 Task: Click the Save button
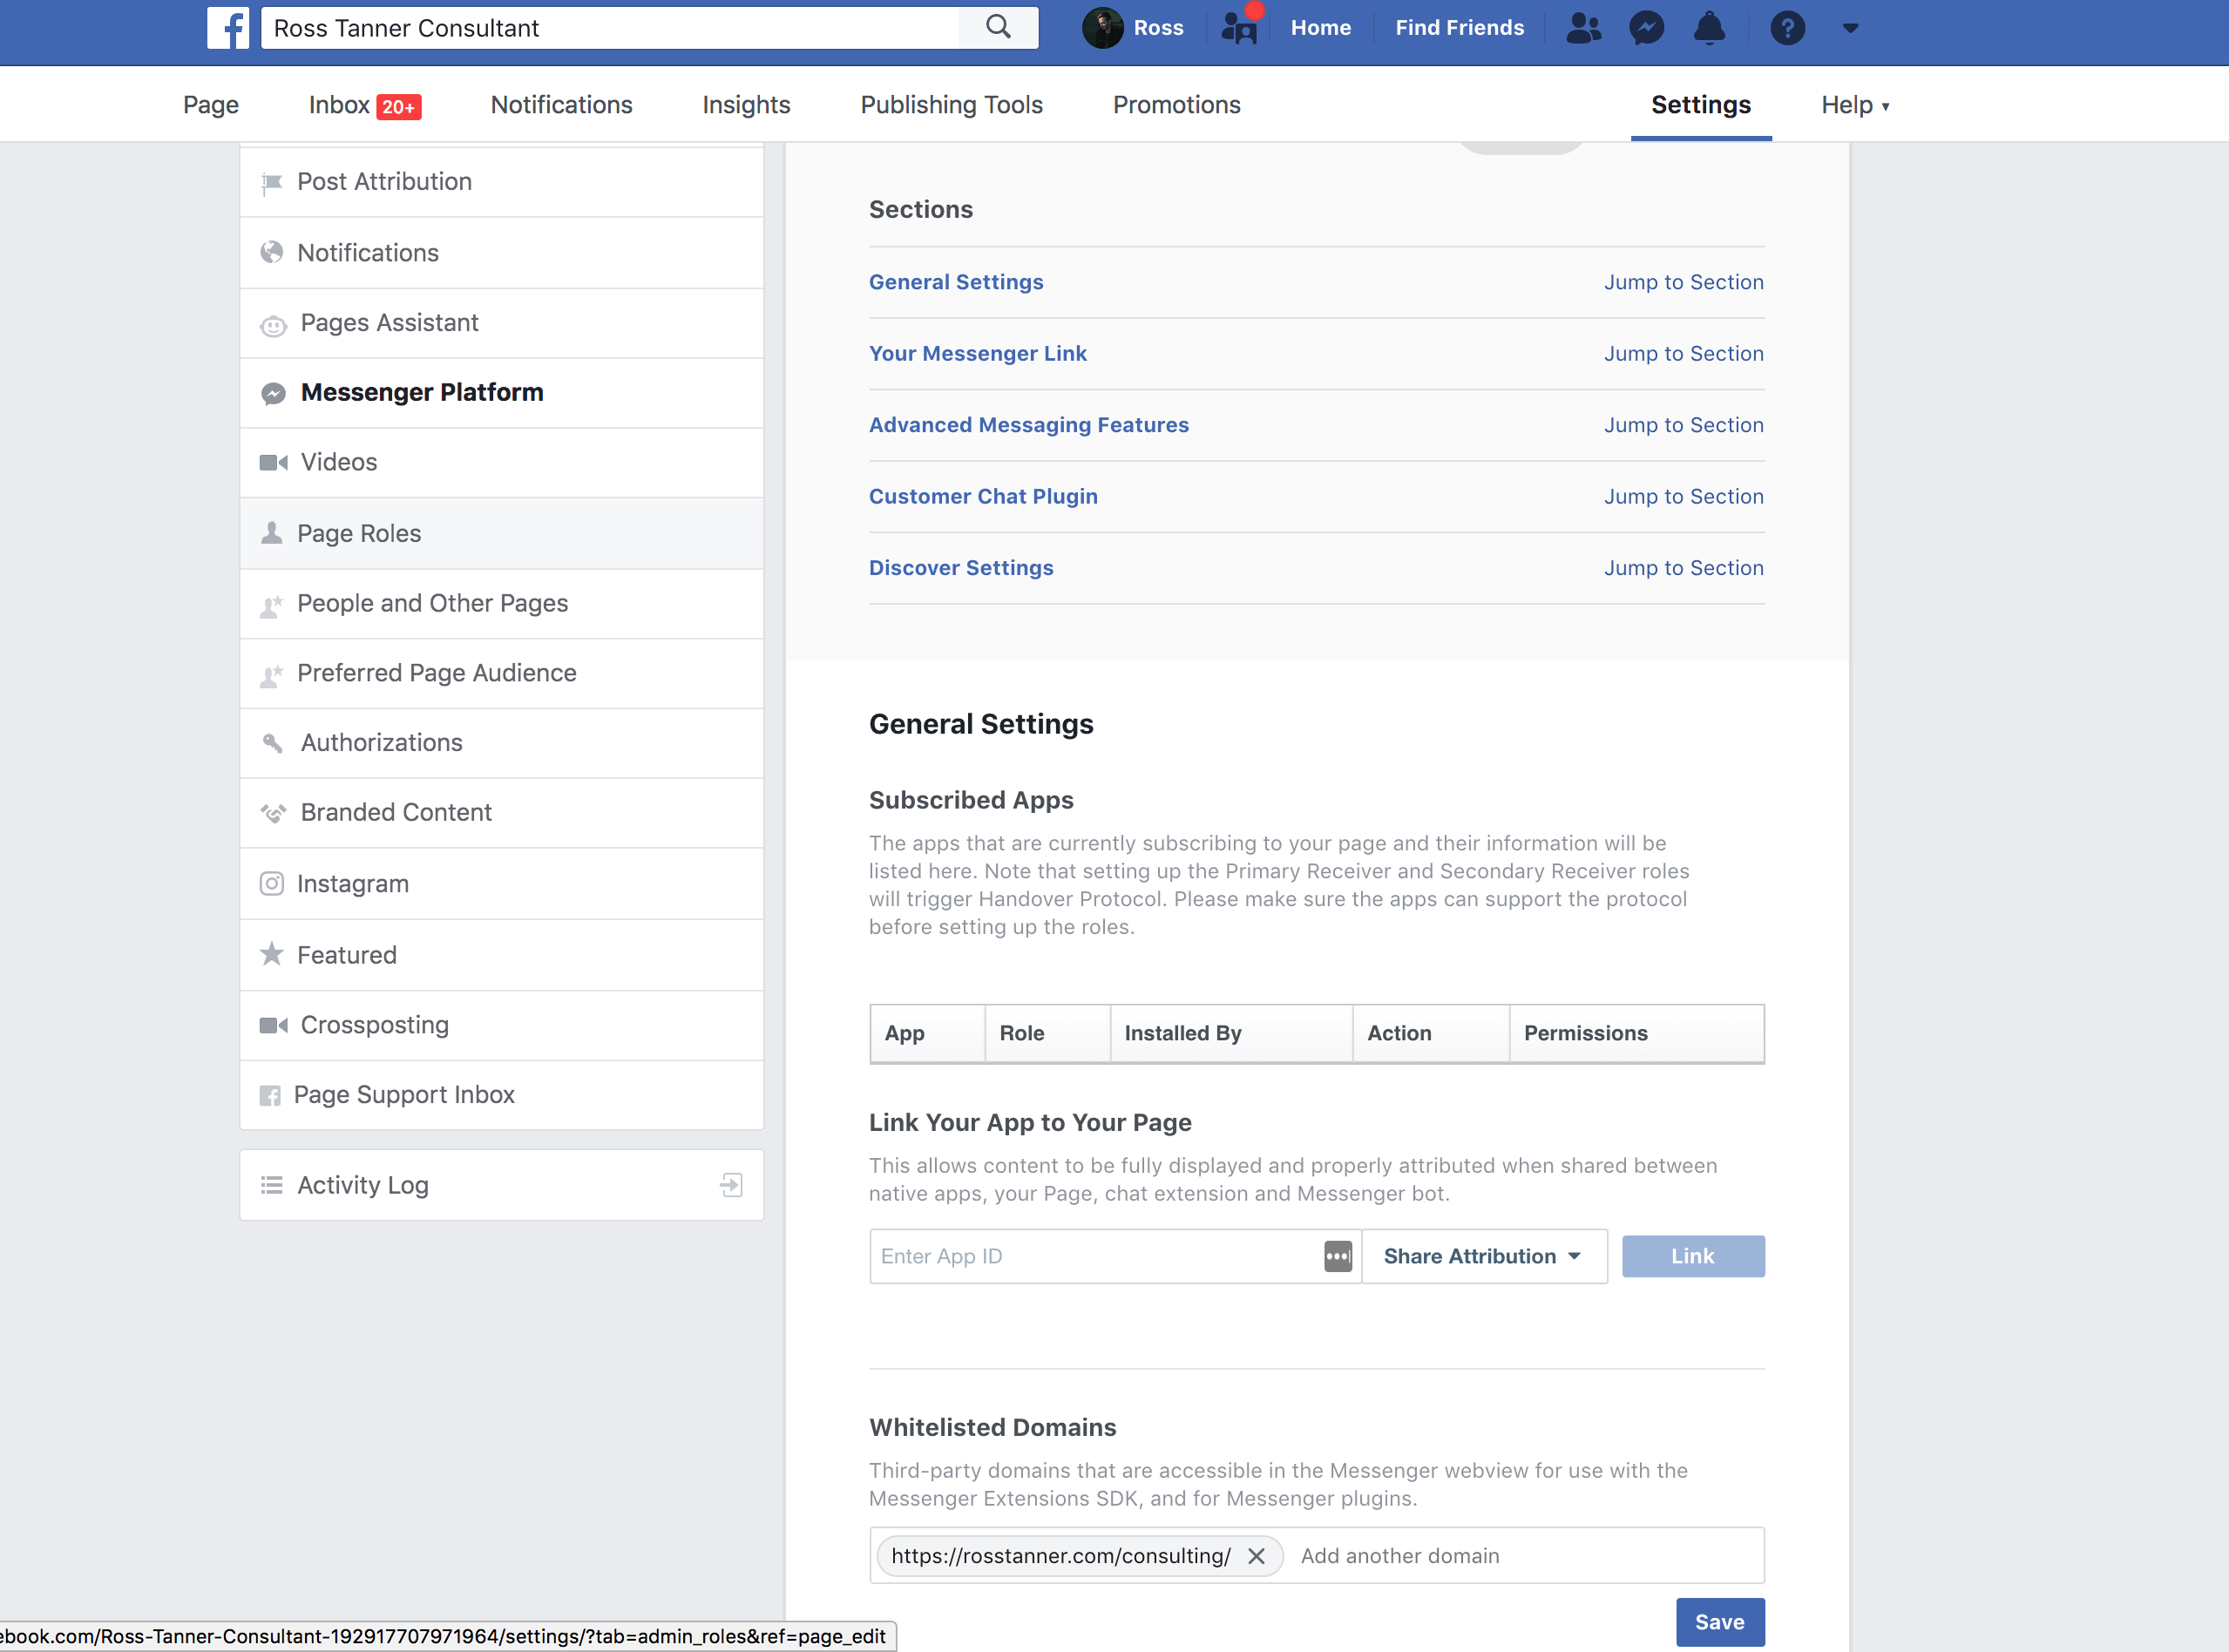(x=1719, y=1622)
